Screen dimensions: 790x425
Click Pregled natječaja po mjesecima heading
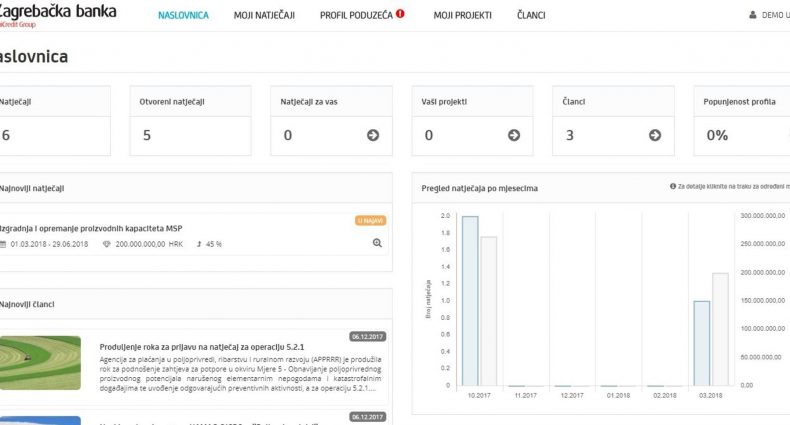[480, 188]
